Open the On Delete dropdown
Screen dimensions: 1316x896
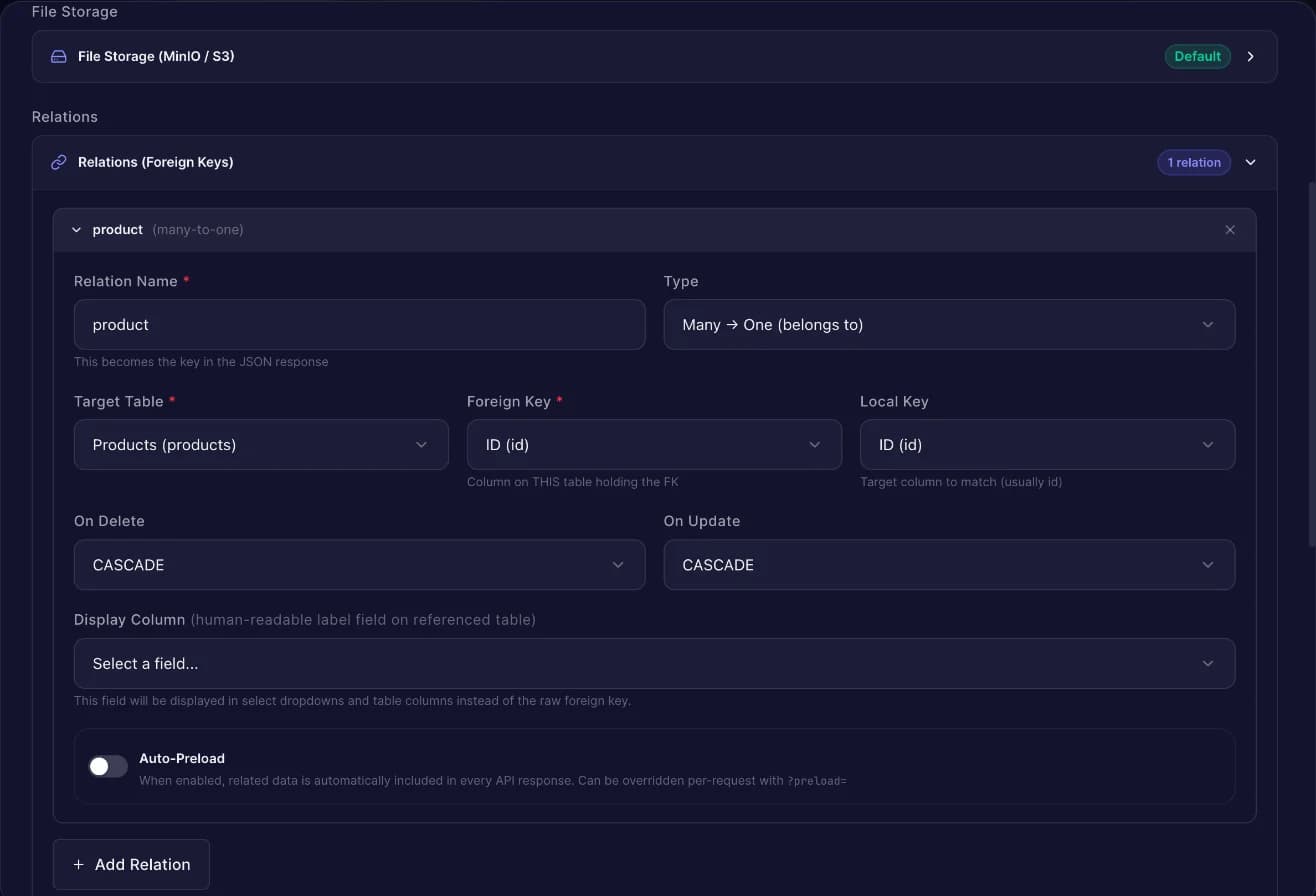[359, 565]
